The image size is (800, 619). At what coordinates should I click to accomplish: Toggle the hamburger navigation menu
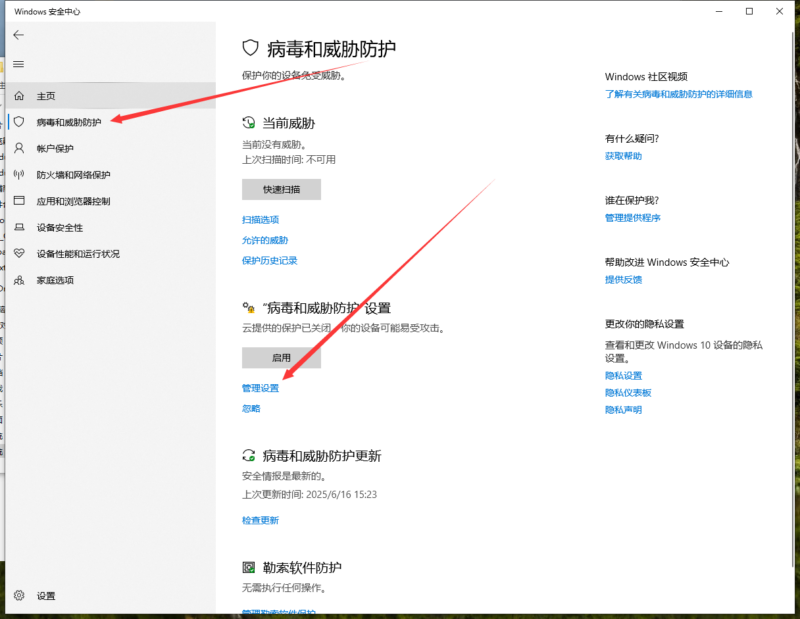point(19,65)
